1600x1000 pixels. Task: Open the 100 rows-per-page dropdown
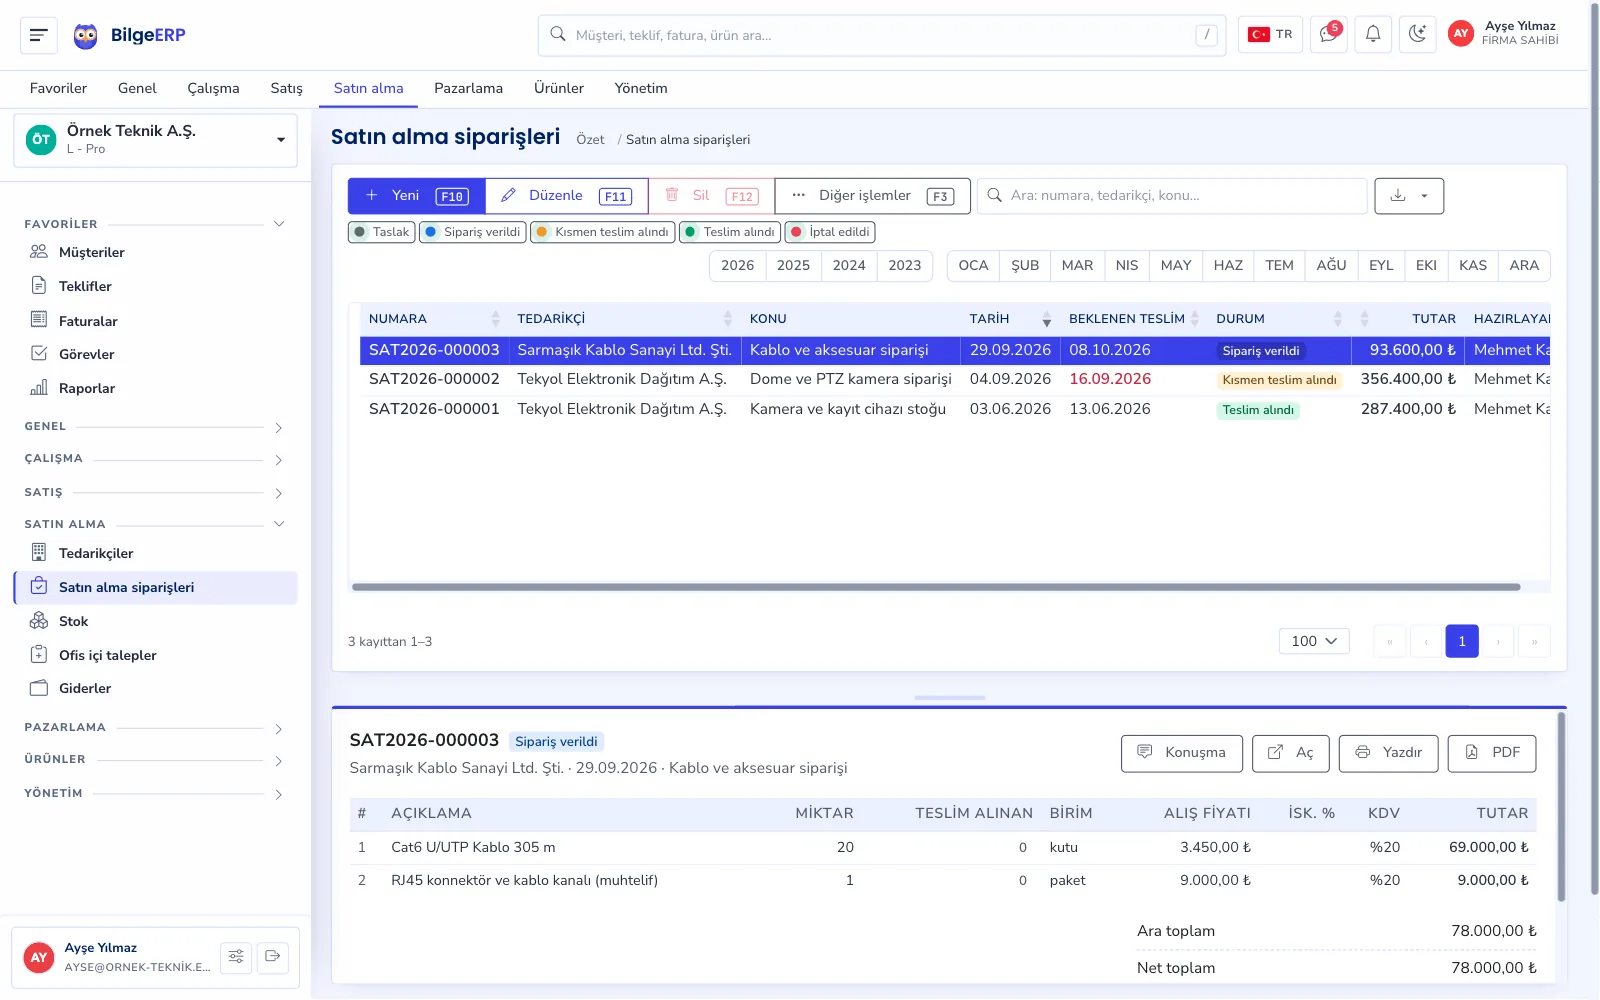pos(1314,641)
